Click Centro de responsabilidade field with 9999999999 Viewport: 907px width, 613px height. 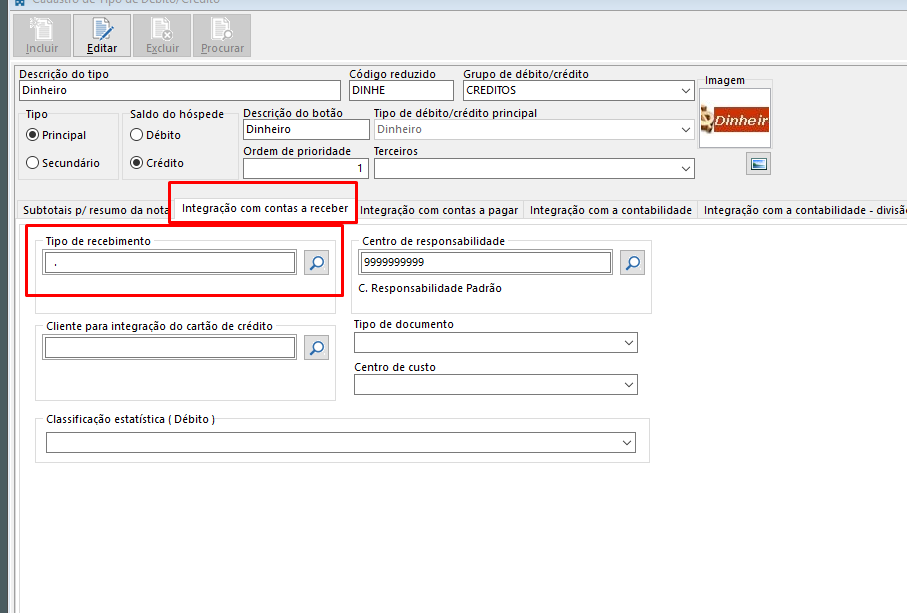tap(485, 263)
